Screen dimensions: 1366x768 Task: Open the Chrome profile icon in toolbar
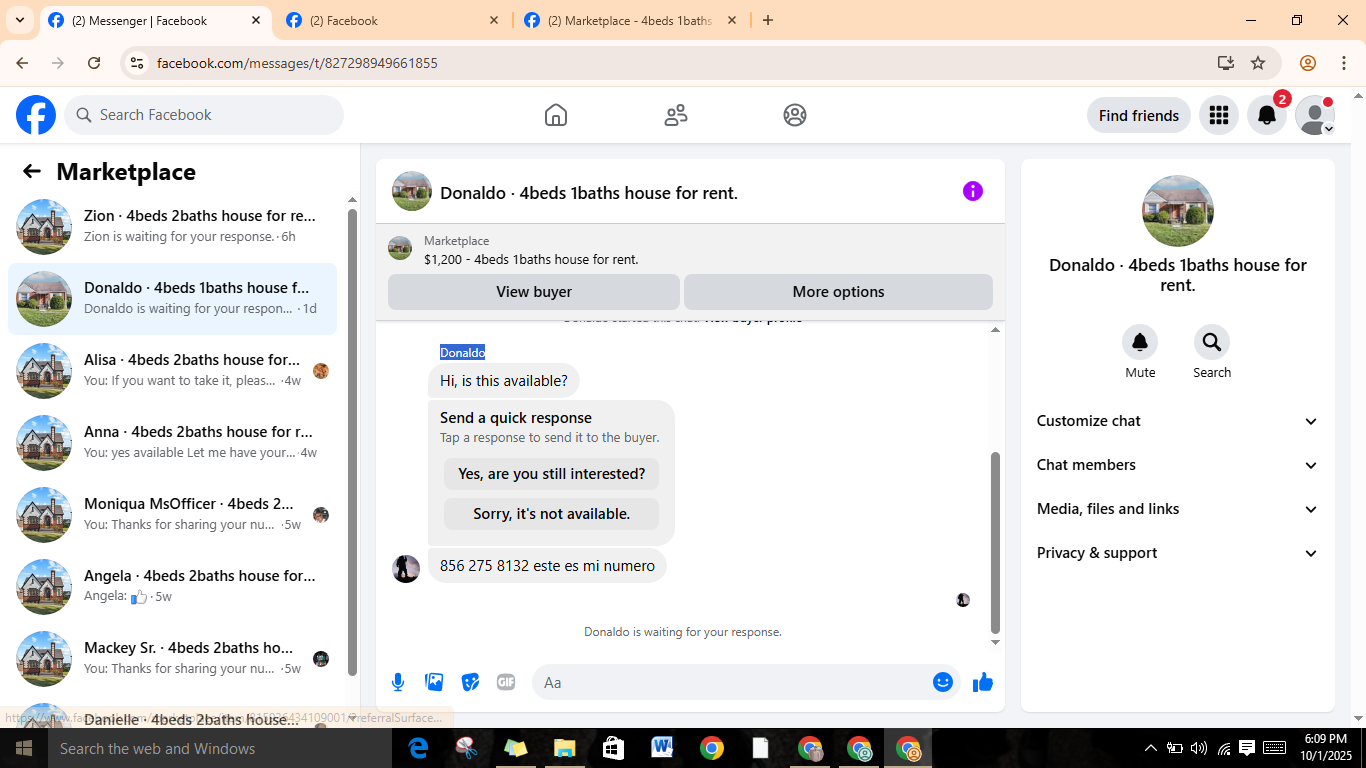(x=1308, y=63)
